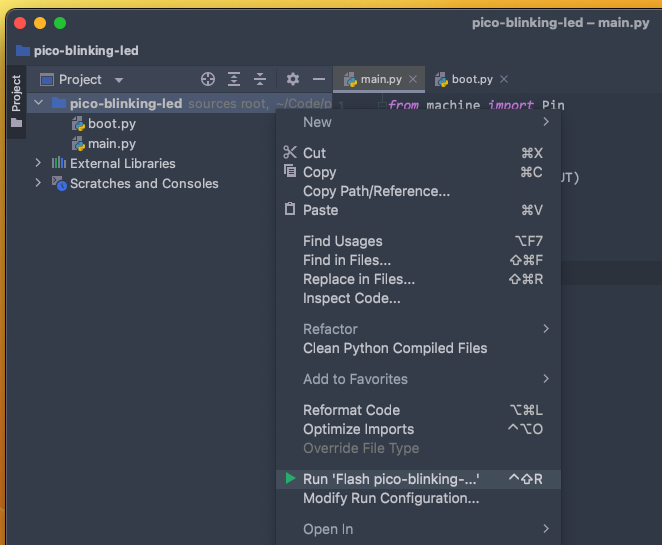This screenshot has height=545, width=662.
Task: Collapse the pico-blinking-led root folder
Action: tap(38, 103)
